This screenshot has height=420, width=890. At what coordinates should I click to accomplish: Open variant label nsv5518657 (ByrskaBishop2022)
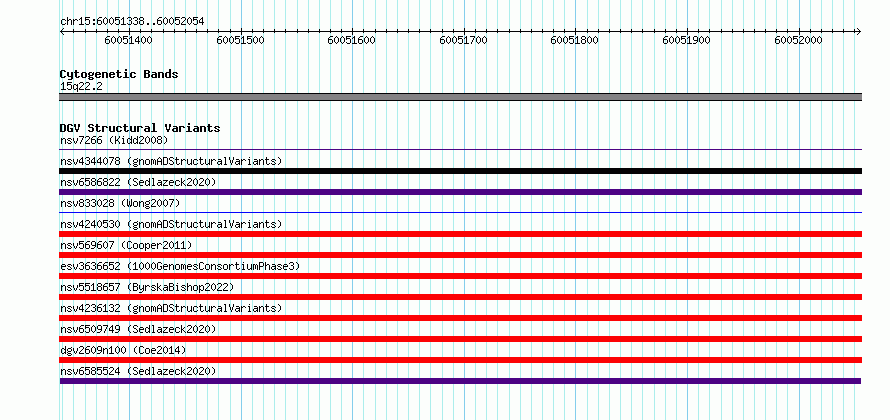click(x=147, y=287)
